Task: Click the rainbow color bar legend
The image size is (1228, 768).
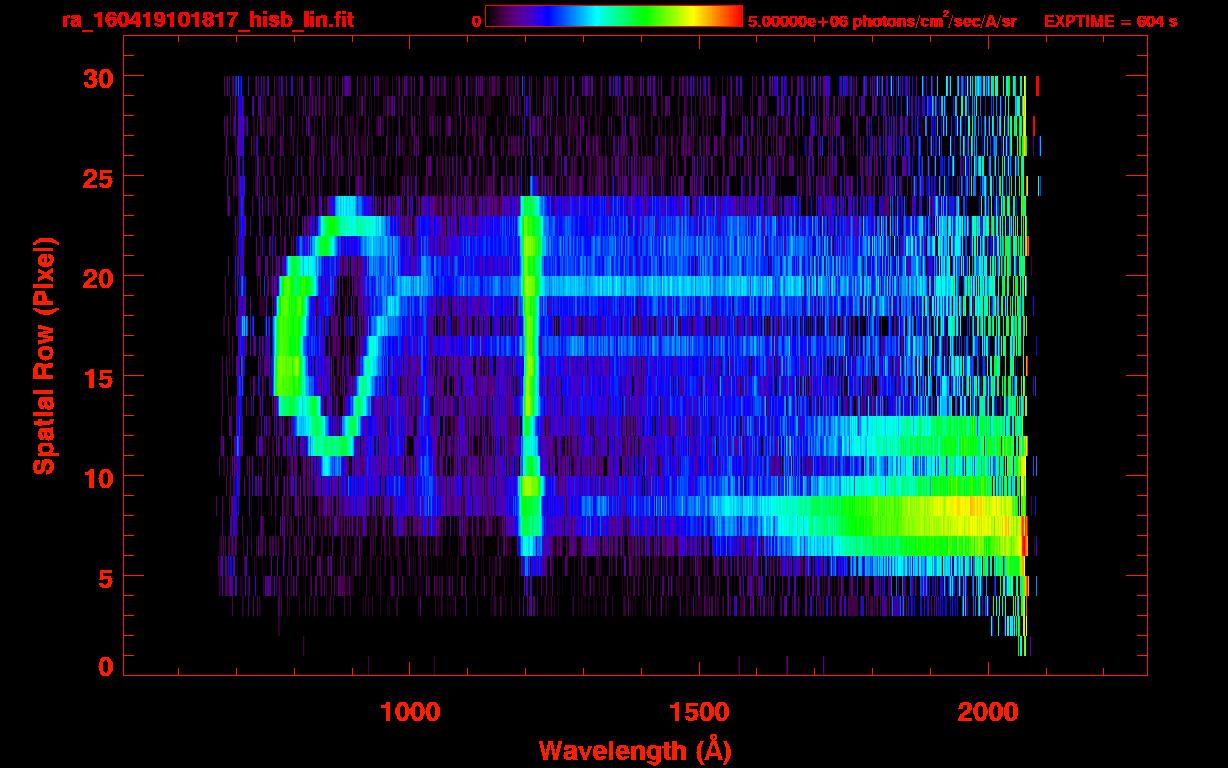Action: coord(613,16)
